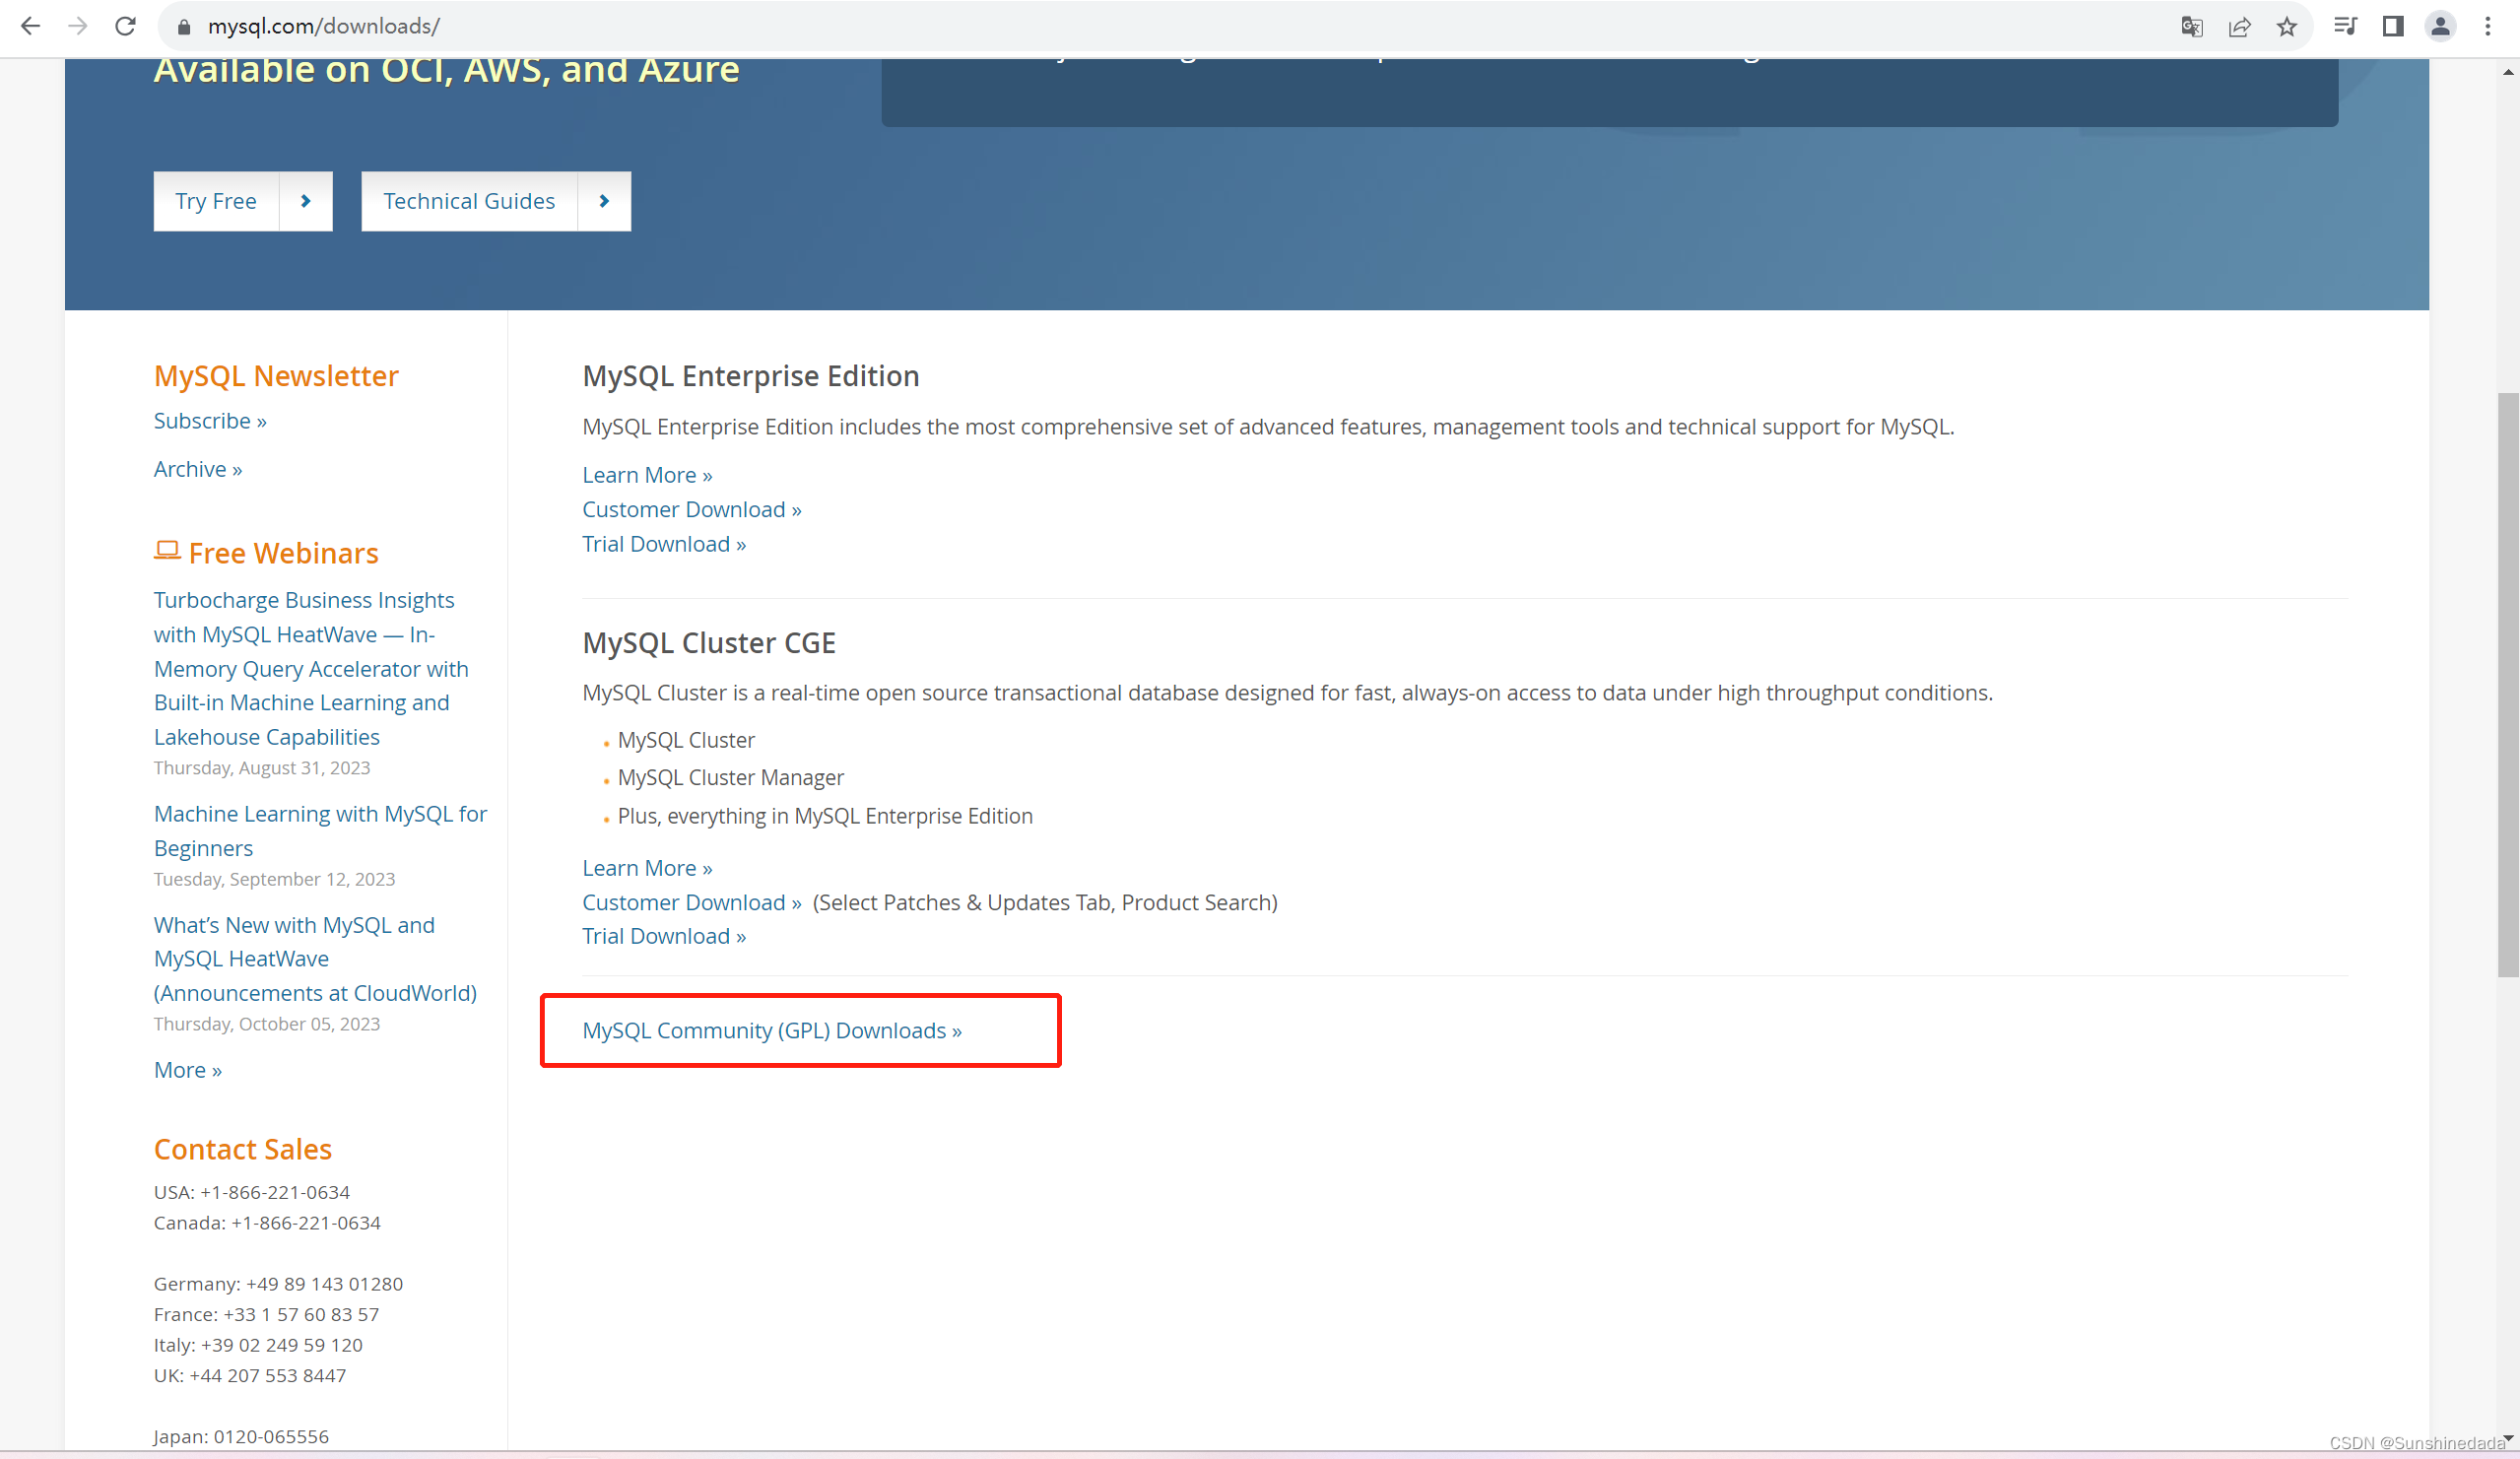Subscribe to the MySQL Newsletter
Viewport: 2520px width, 1459px height.
[210, 421]
